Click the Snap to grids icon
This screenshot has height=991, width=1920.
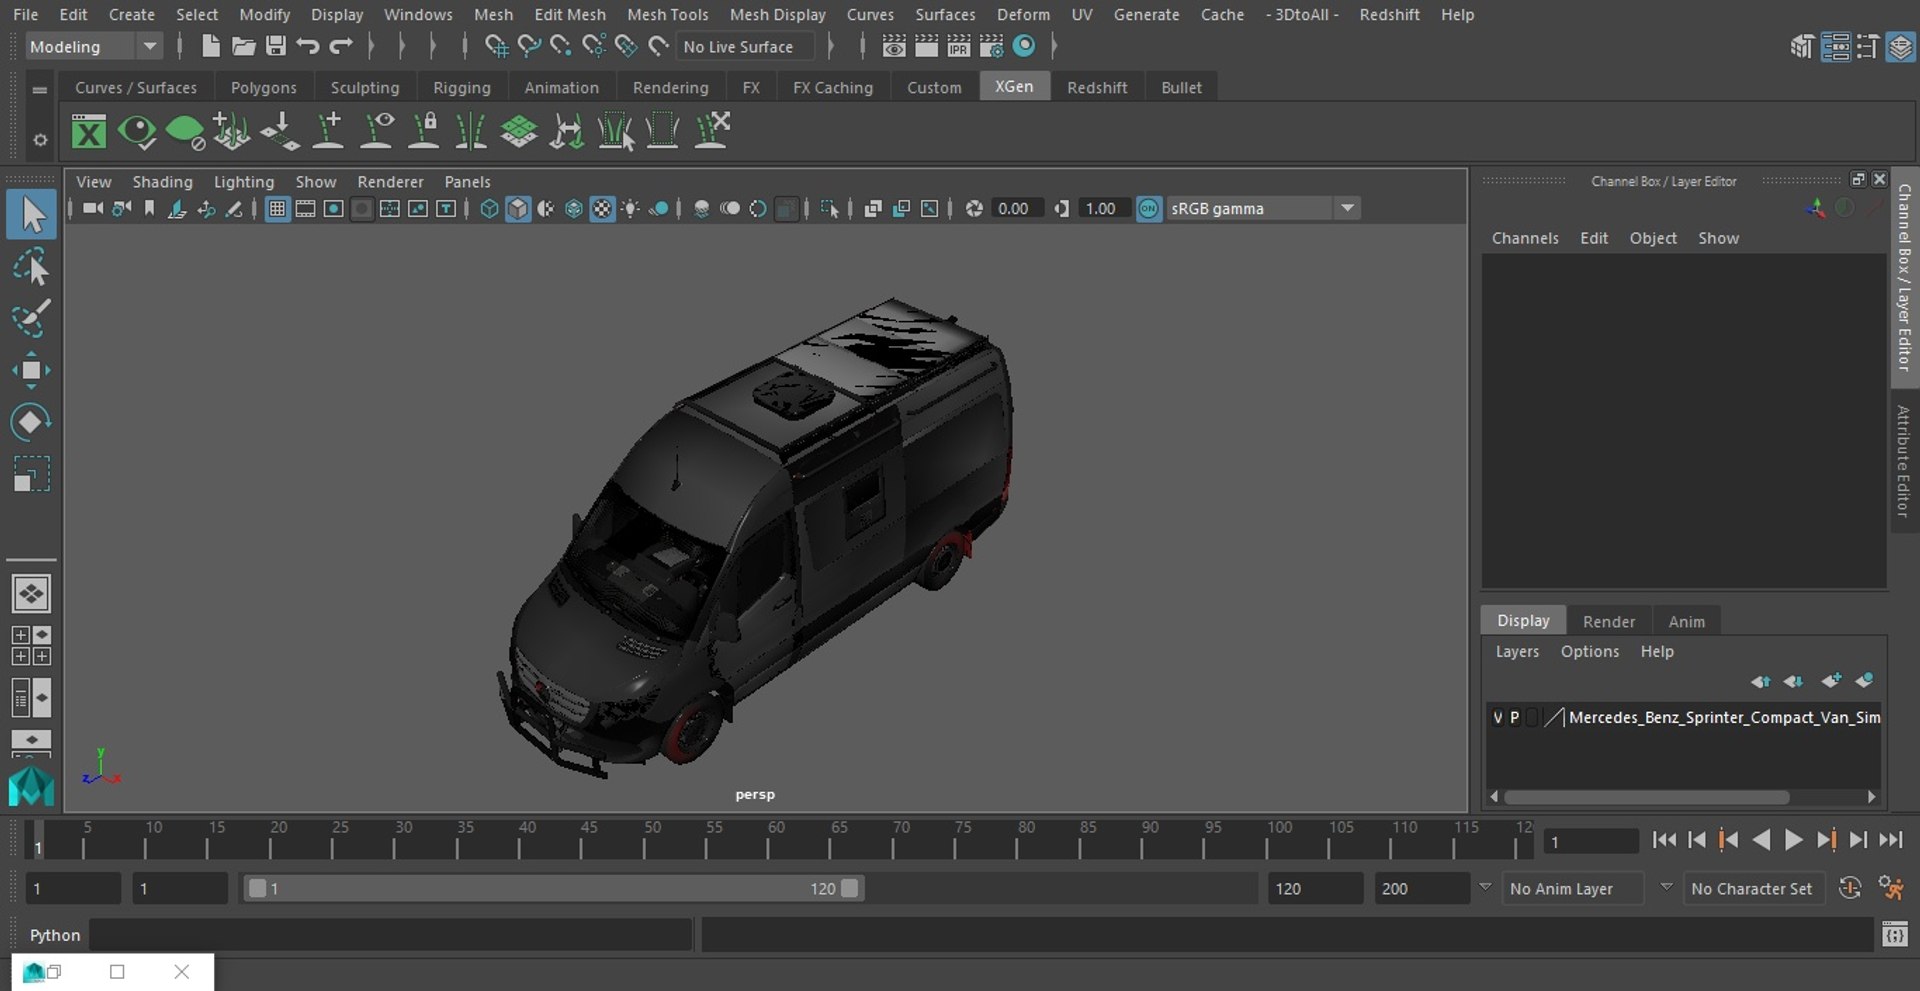tap(496, 46)
